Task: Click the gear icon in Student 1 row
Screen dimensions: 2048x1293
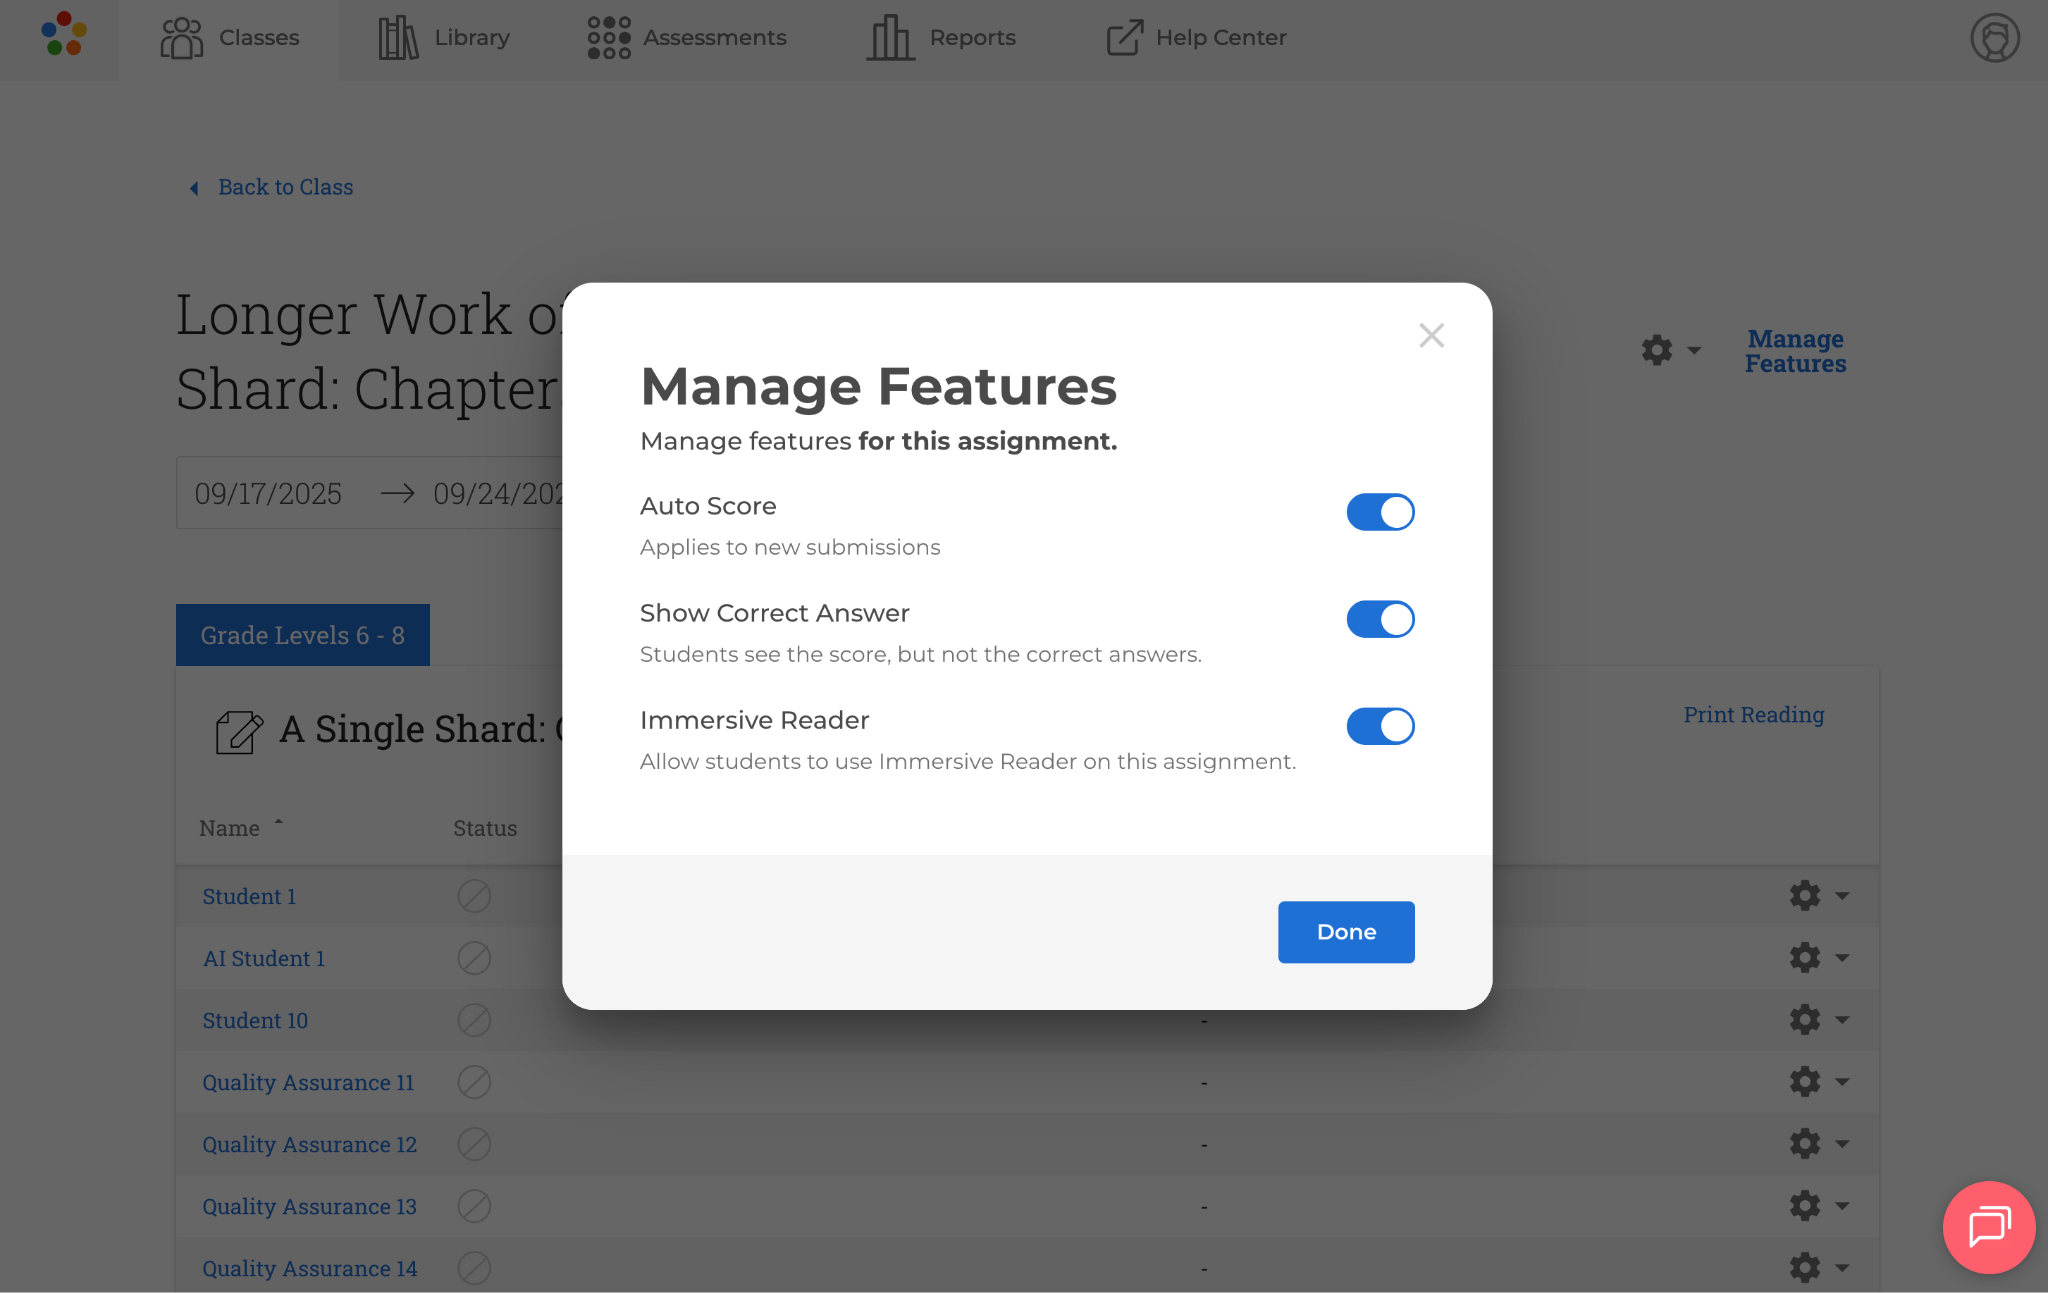Action: point(1805,895)
